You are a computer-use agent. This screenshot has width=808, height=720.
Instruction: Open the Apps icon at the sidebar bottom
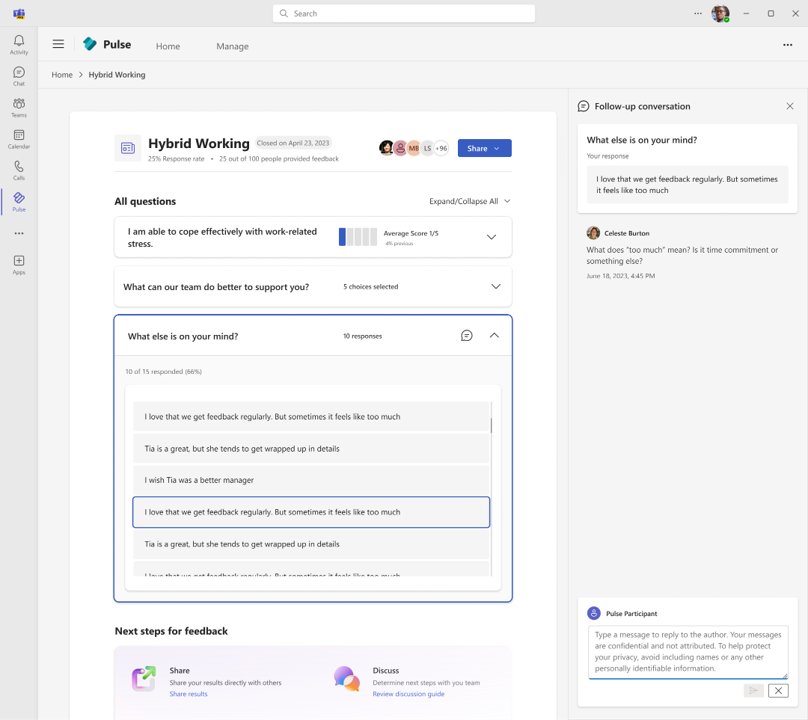pos(18,262)
